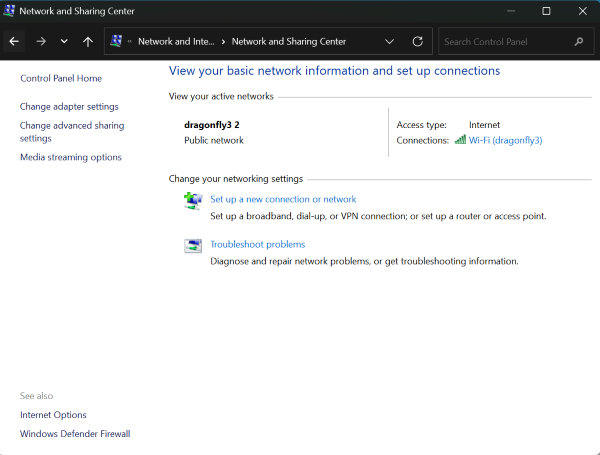600x455 pixels.
Task: Go up one level with up arrow
Action: point(88,42)
